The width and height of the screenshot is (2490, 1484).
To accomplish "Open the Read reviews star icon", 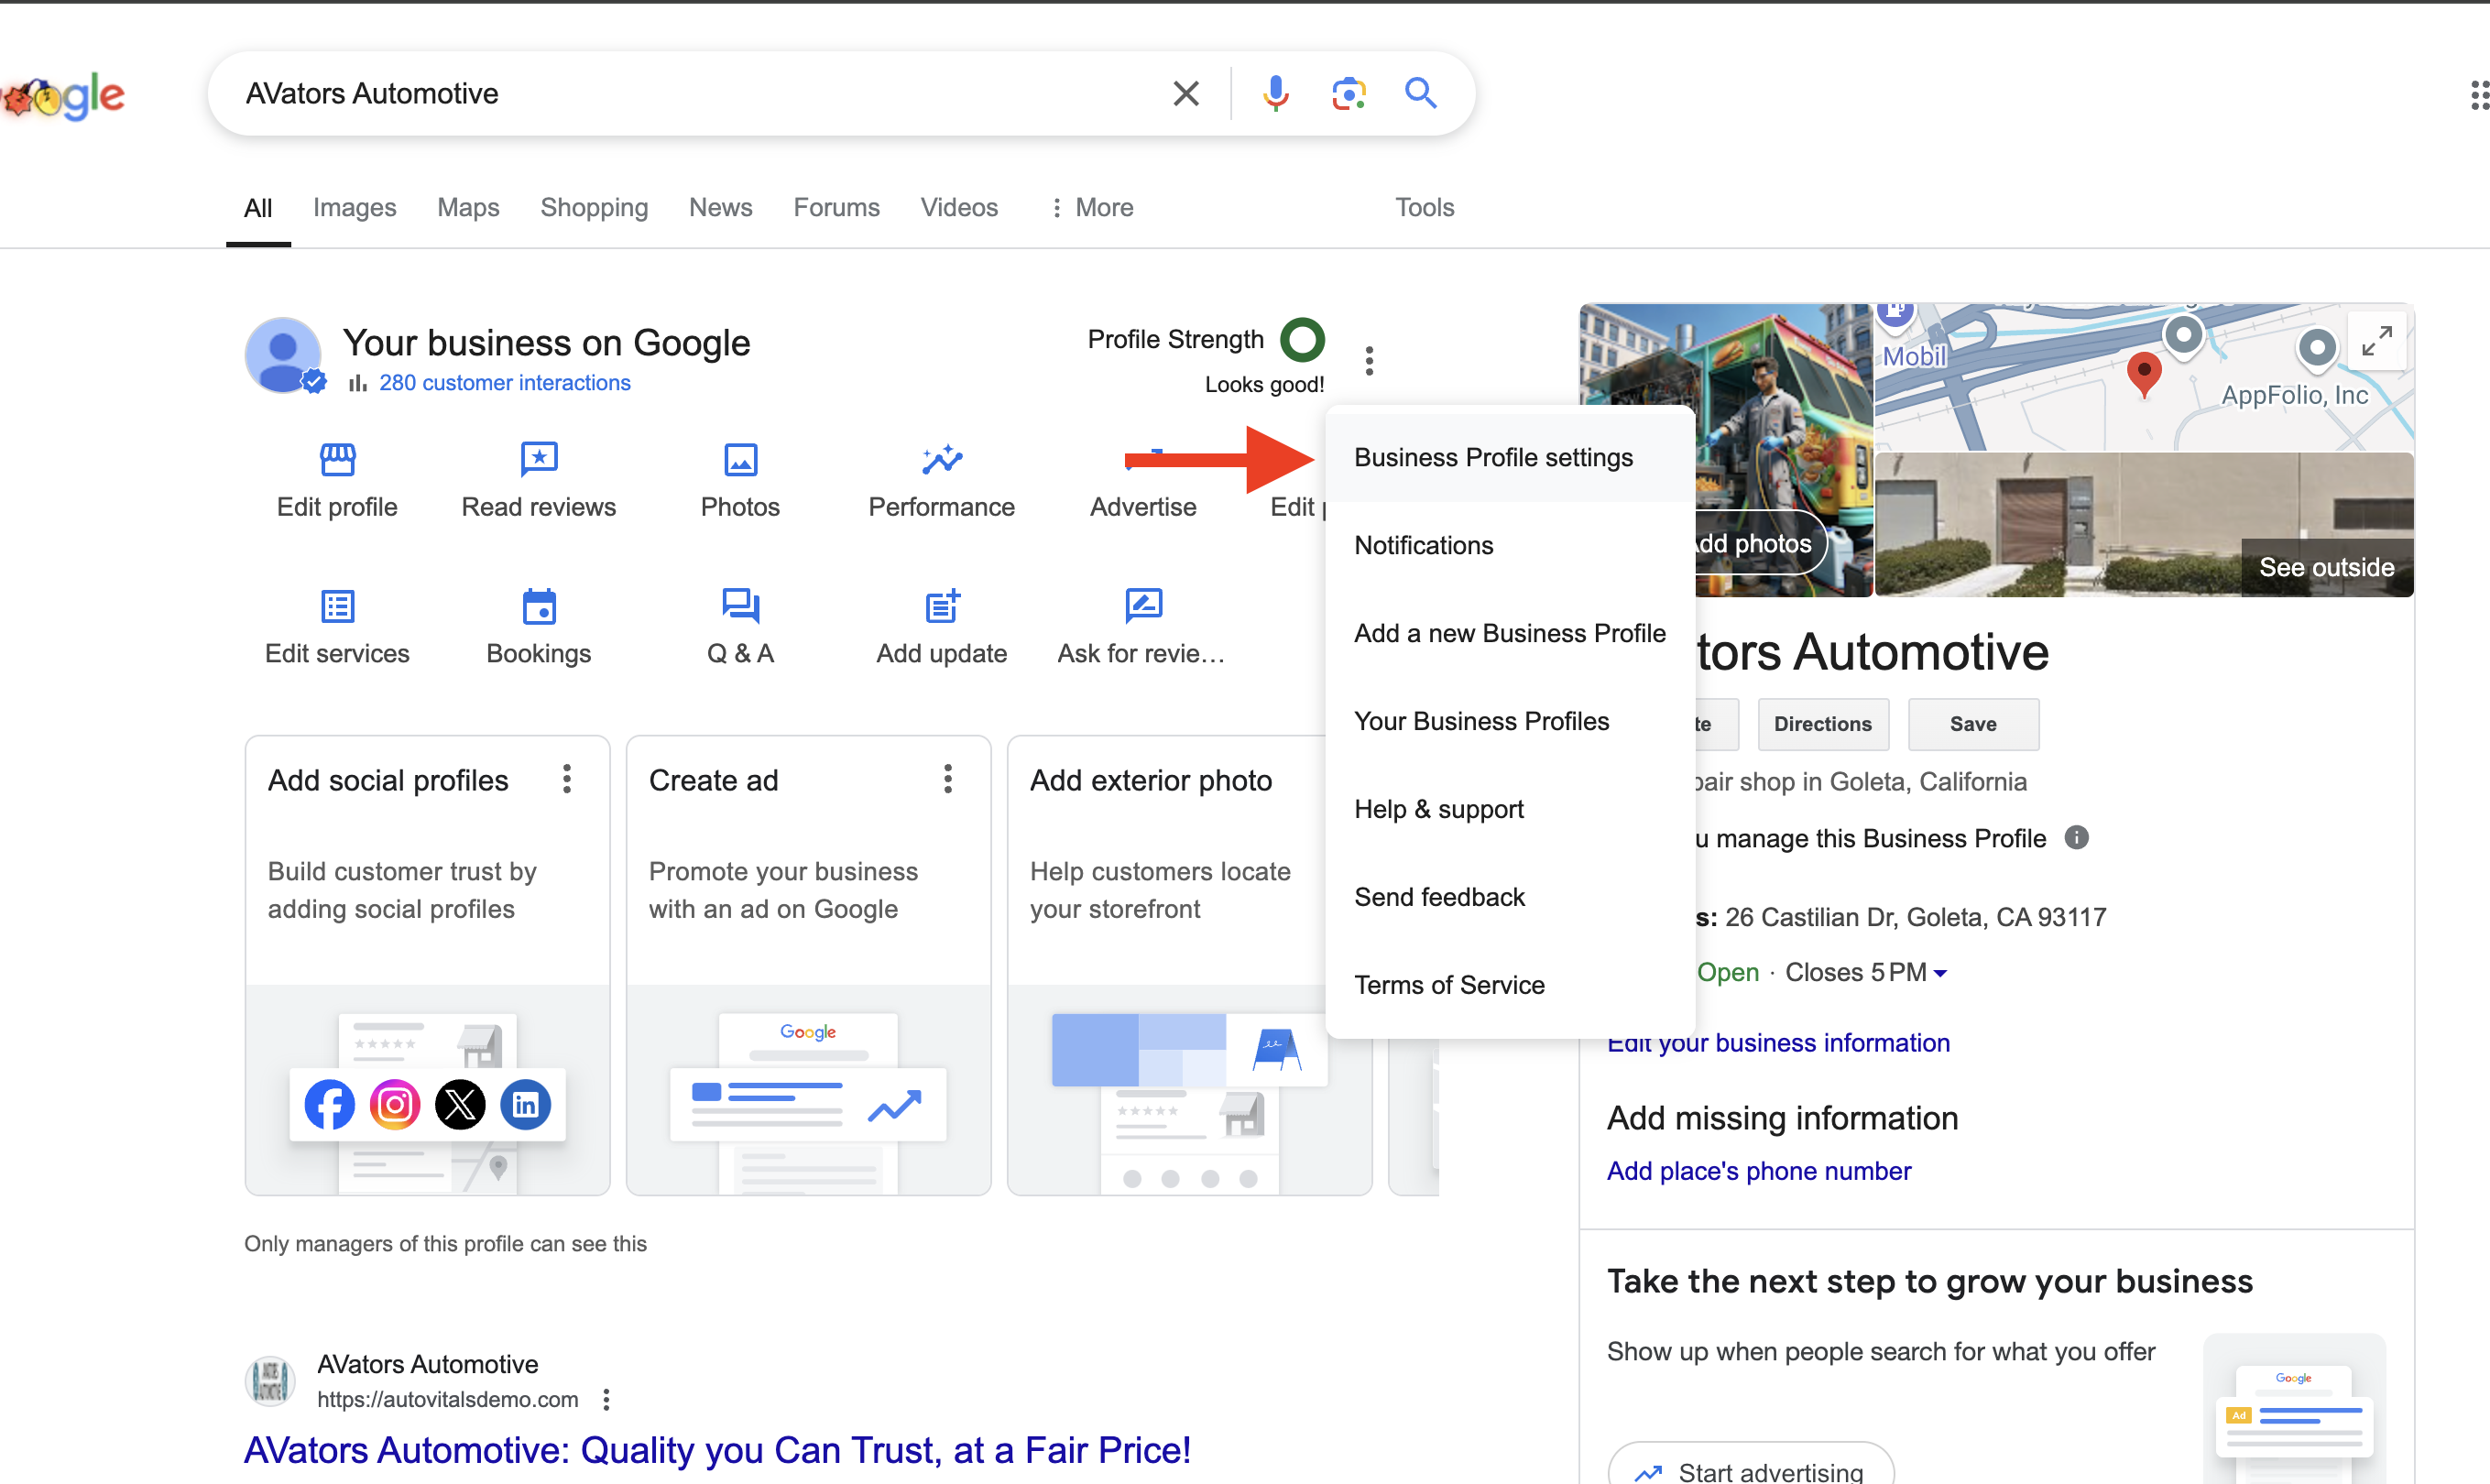I will point(539,459).
